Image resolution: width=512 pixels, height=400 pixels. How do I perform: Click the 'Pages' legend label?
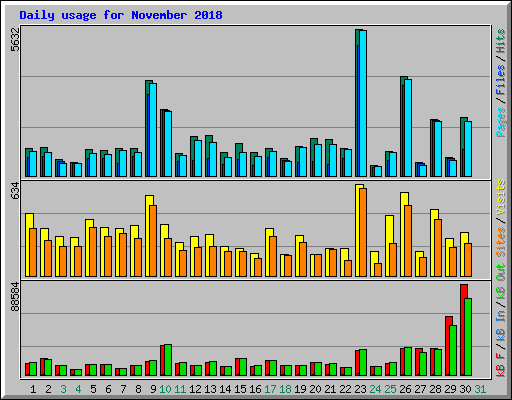click(x=501, y=122)
